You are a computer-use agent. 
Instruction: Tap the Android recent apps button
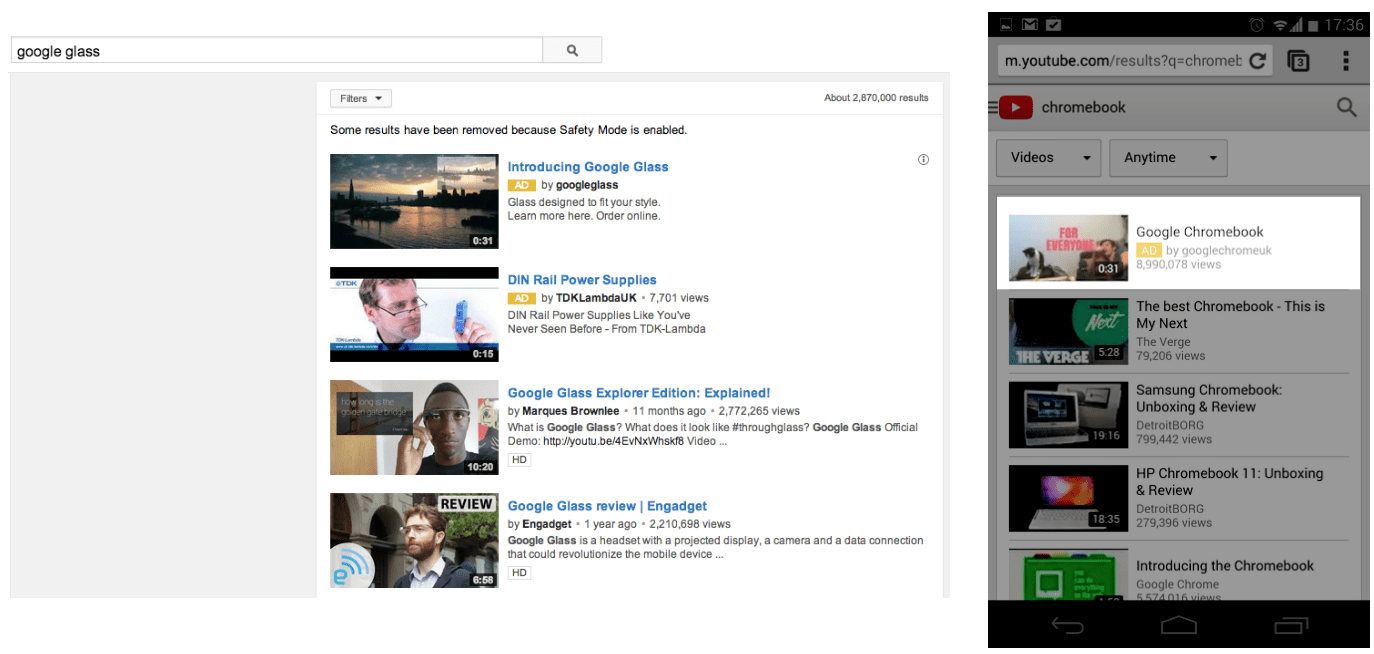pyautogui.click(x=1291, y=626)
